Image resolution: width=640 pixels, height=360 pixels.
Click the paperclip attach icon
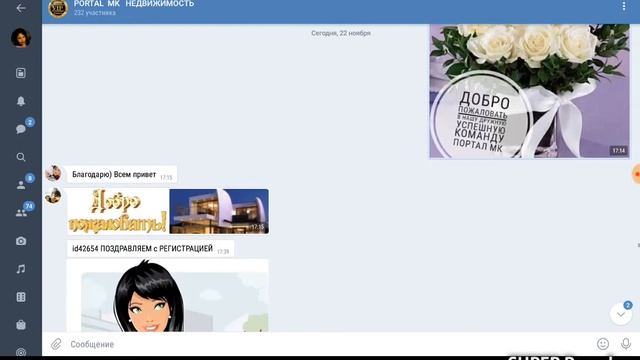pos(56,344)
